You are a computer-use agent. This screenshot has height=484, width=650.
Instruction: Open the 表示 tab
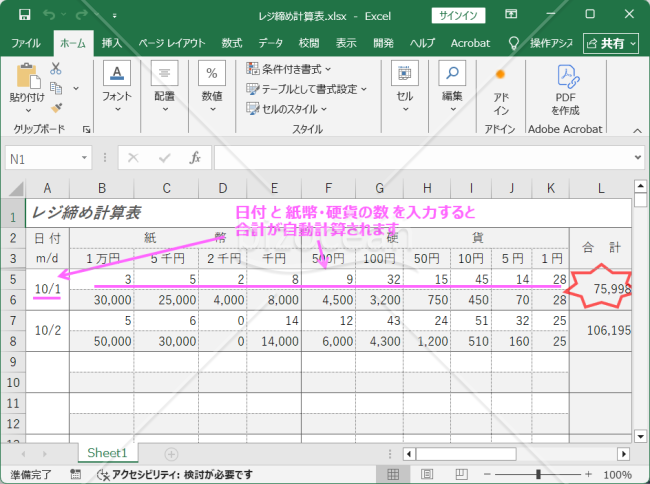coord(346,43)
